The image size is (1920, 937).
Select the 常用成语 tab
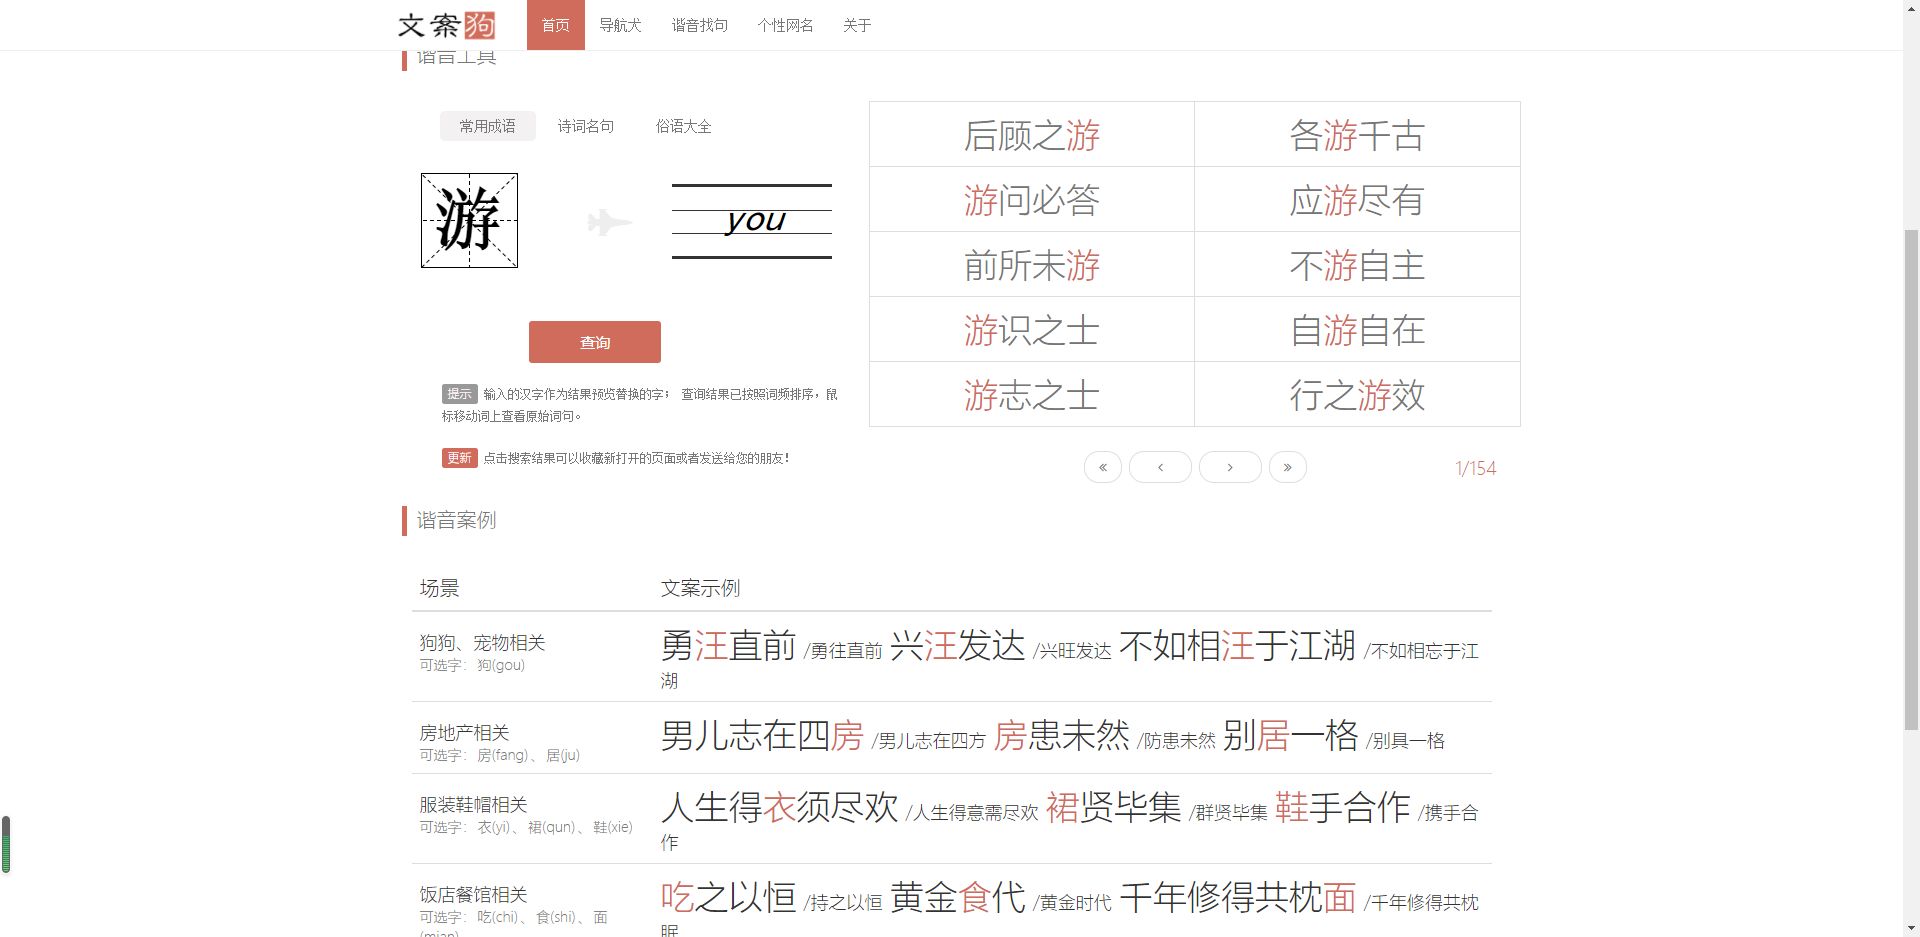(488, 126)
